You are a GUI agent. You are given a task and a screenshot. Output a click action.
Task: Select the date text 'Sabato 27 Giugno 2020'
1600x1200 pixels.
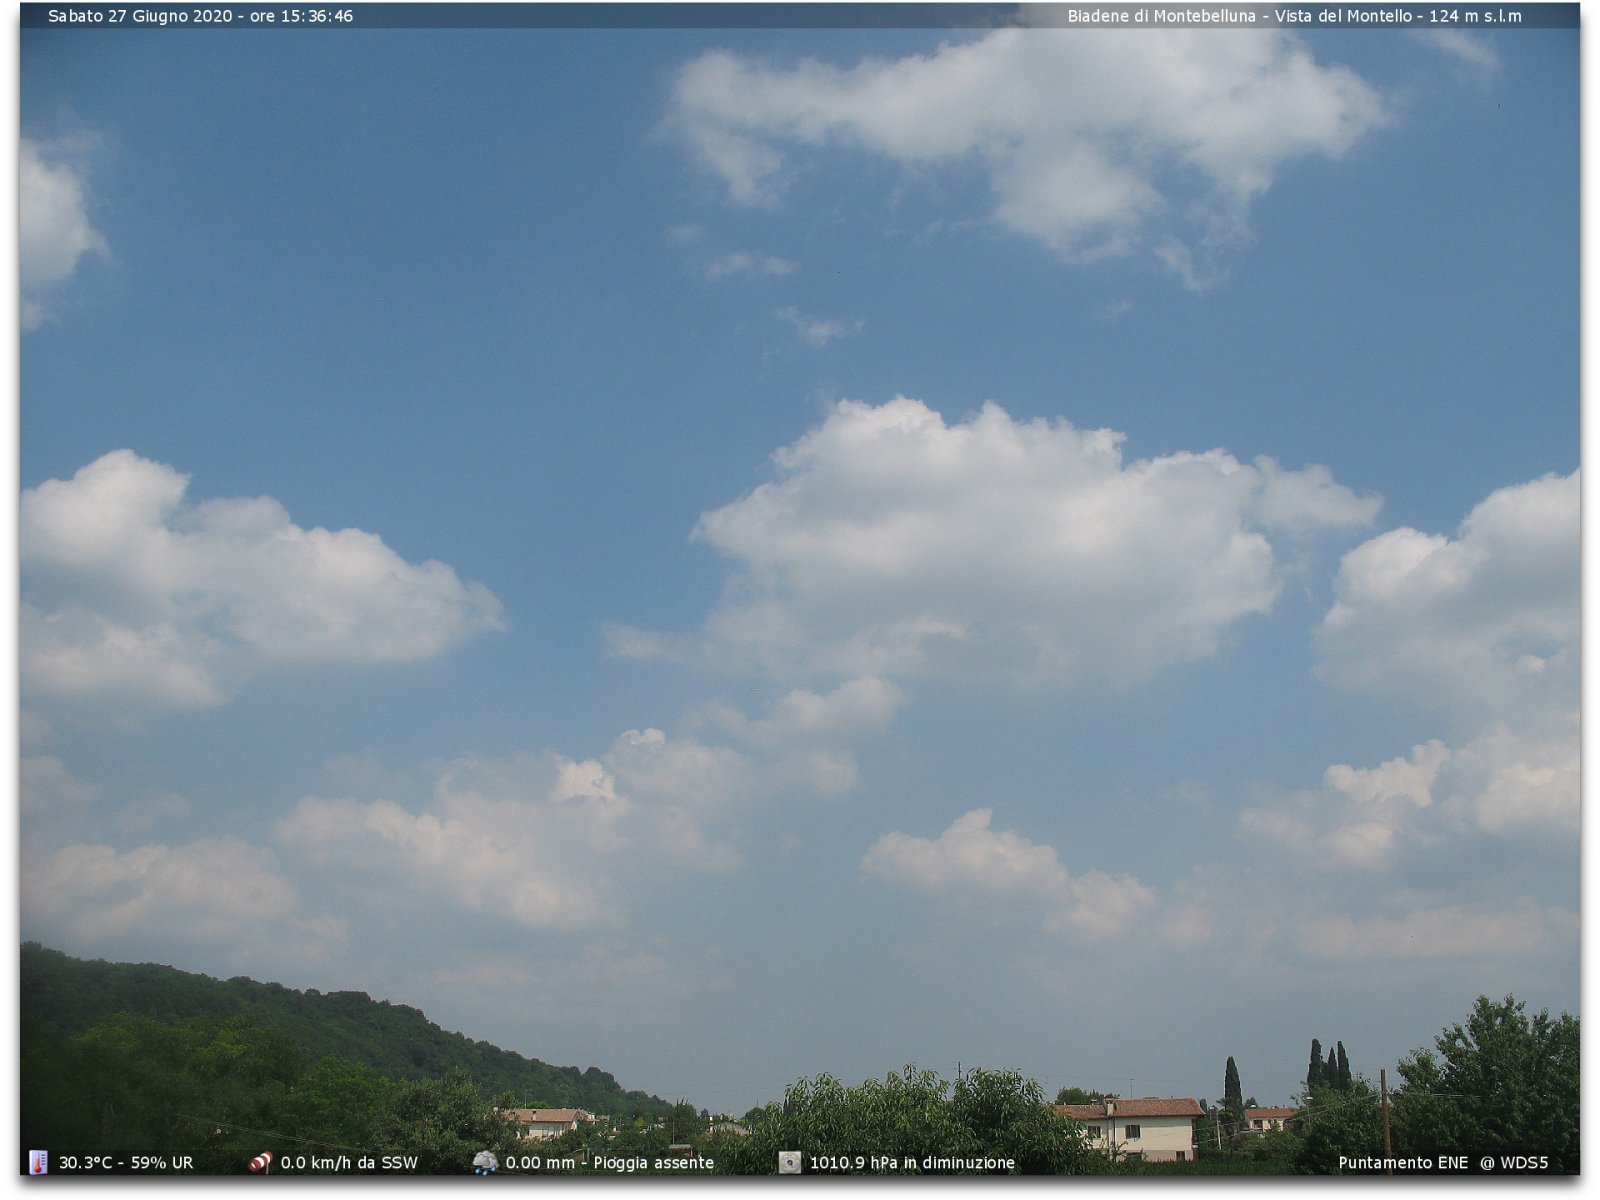[140, 16]
